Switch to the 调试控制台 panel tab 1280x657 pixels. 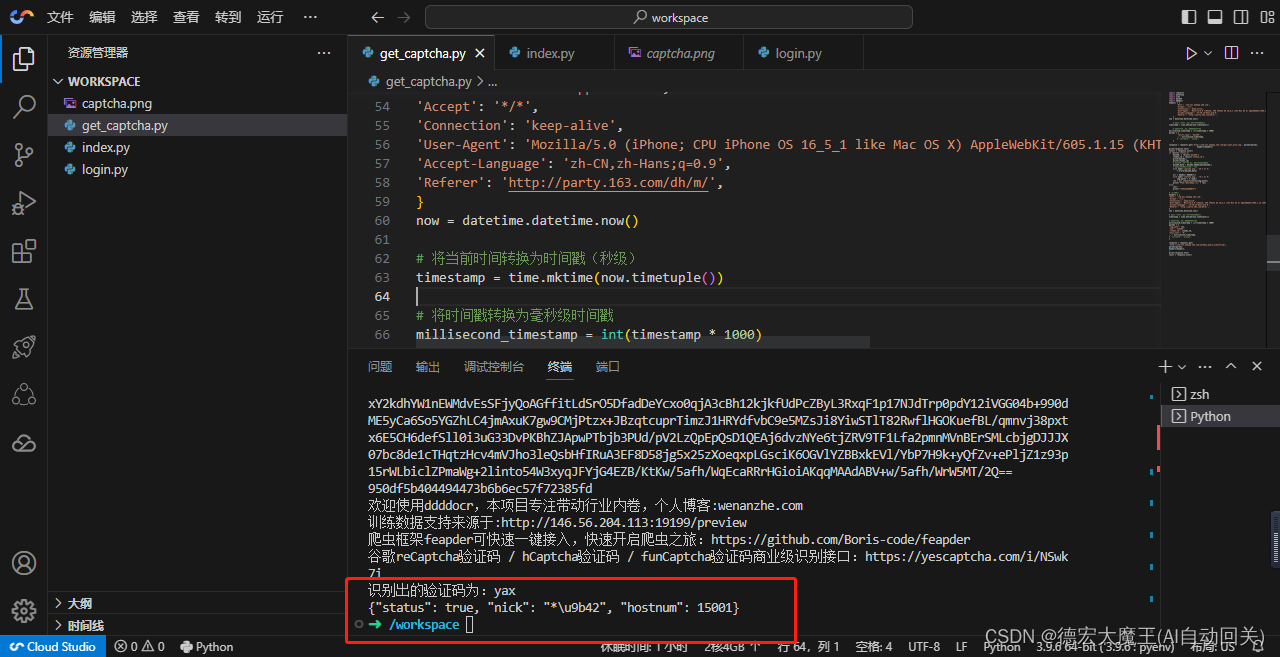[x=494, y=367]
